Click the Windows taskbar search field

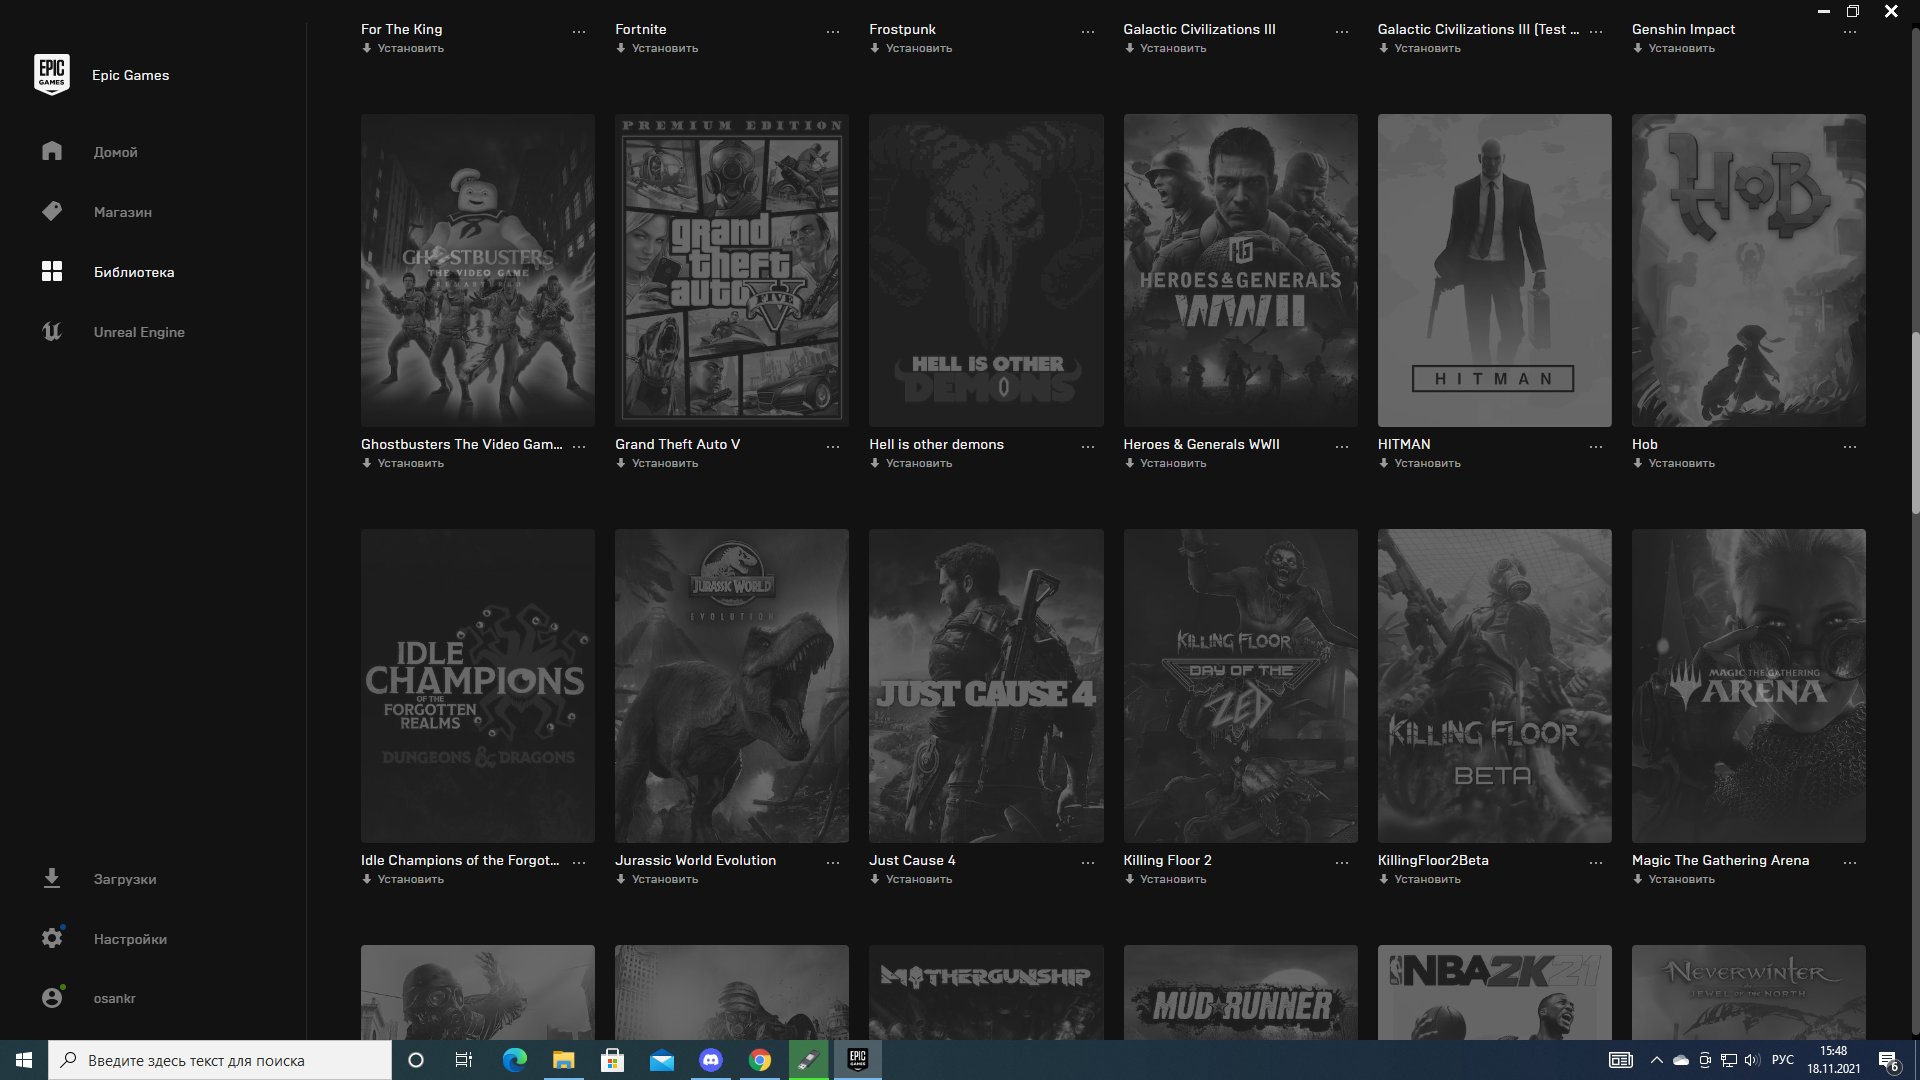220,1060
